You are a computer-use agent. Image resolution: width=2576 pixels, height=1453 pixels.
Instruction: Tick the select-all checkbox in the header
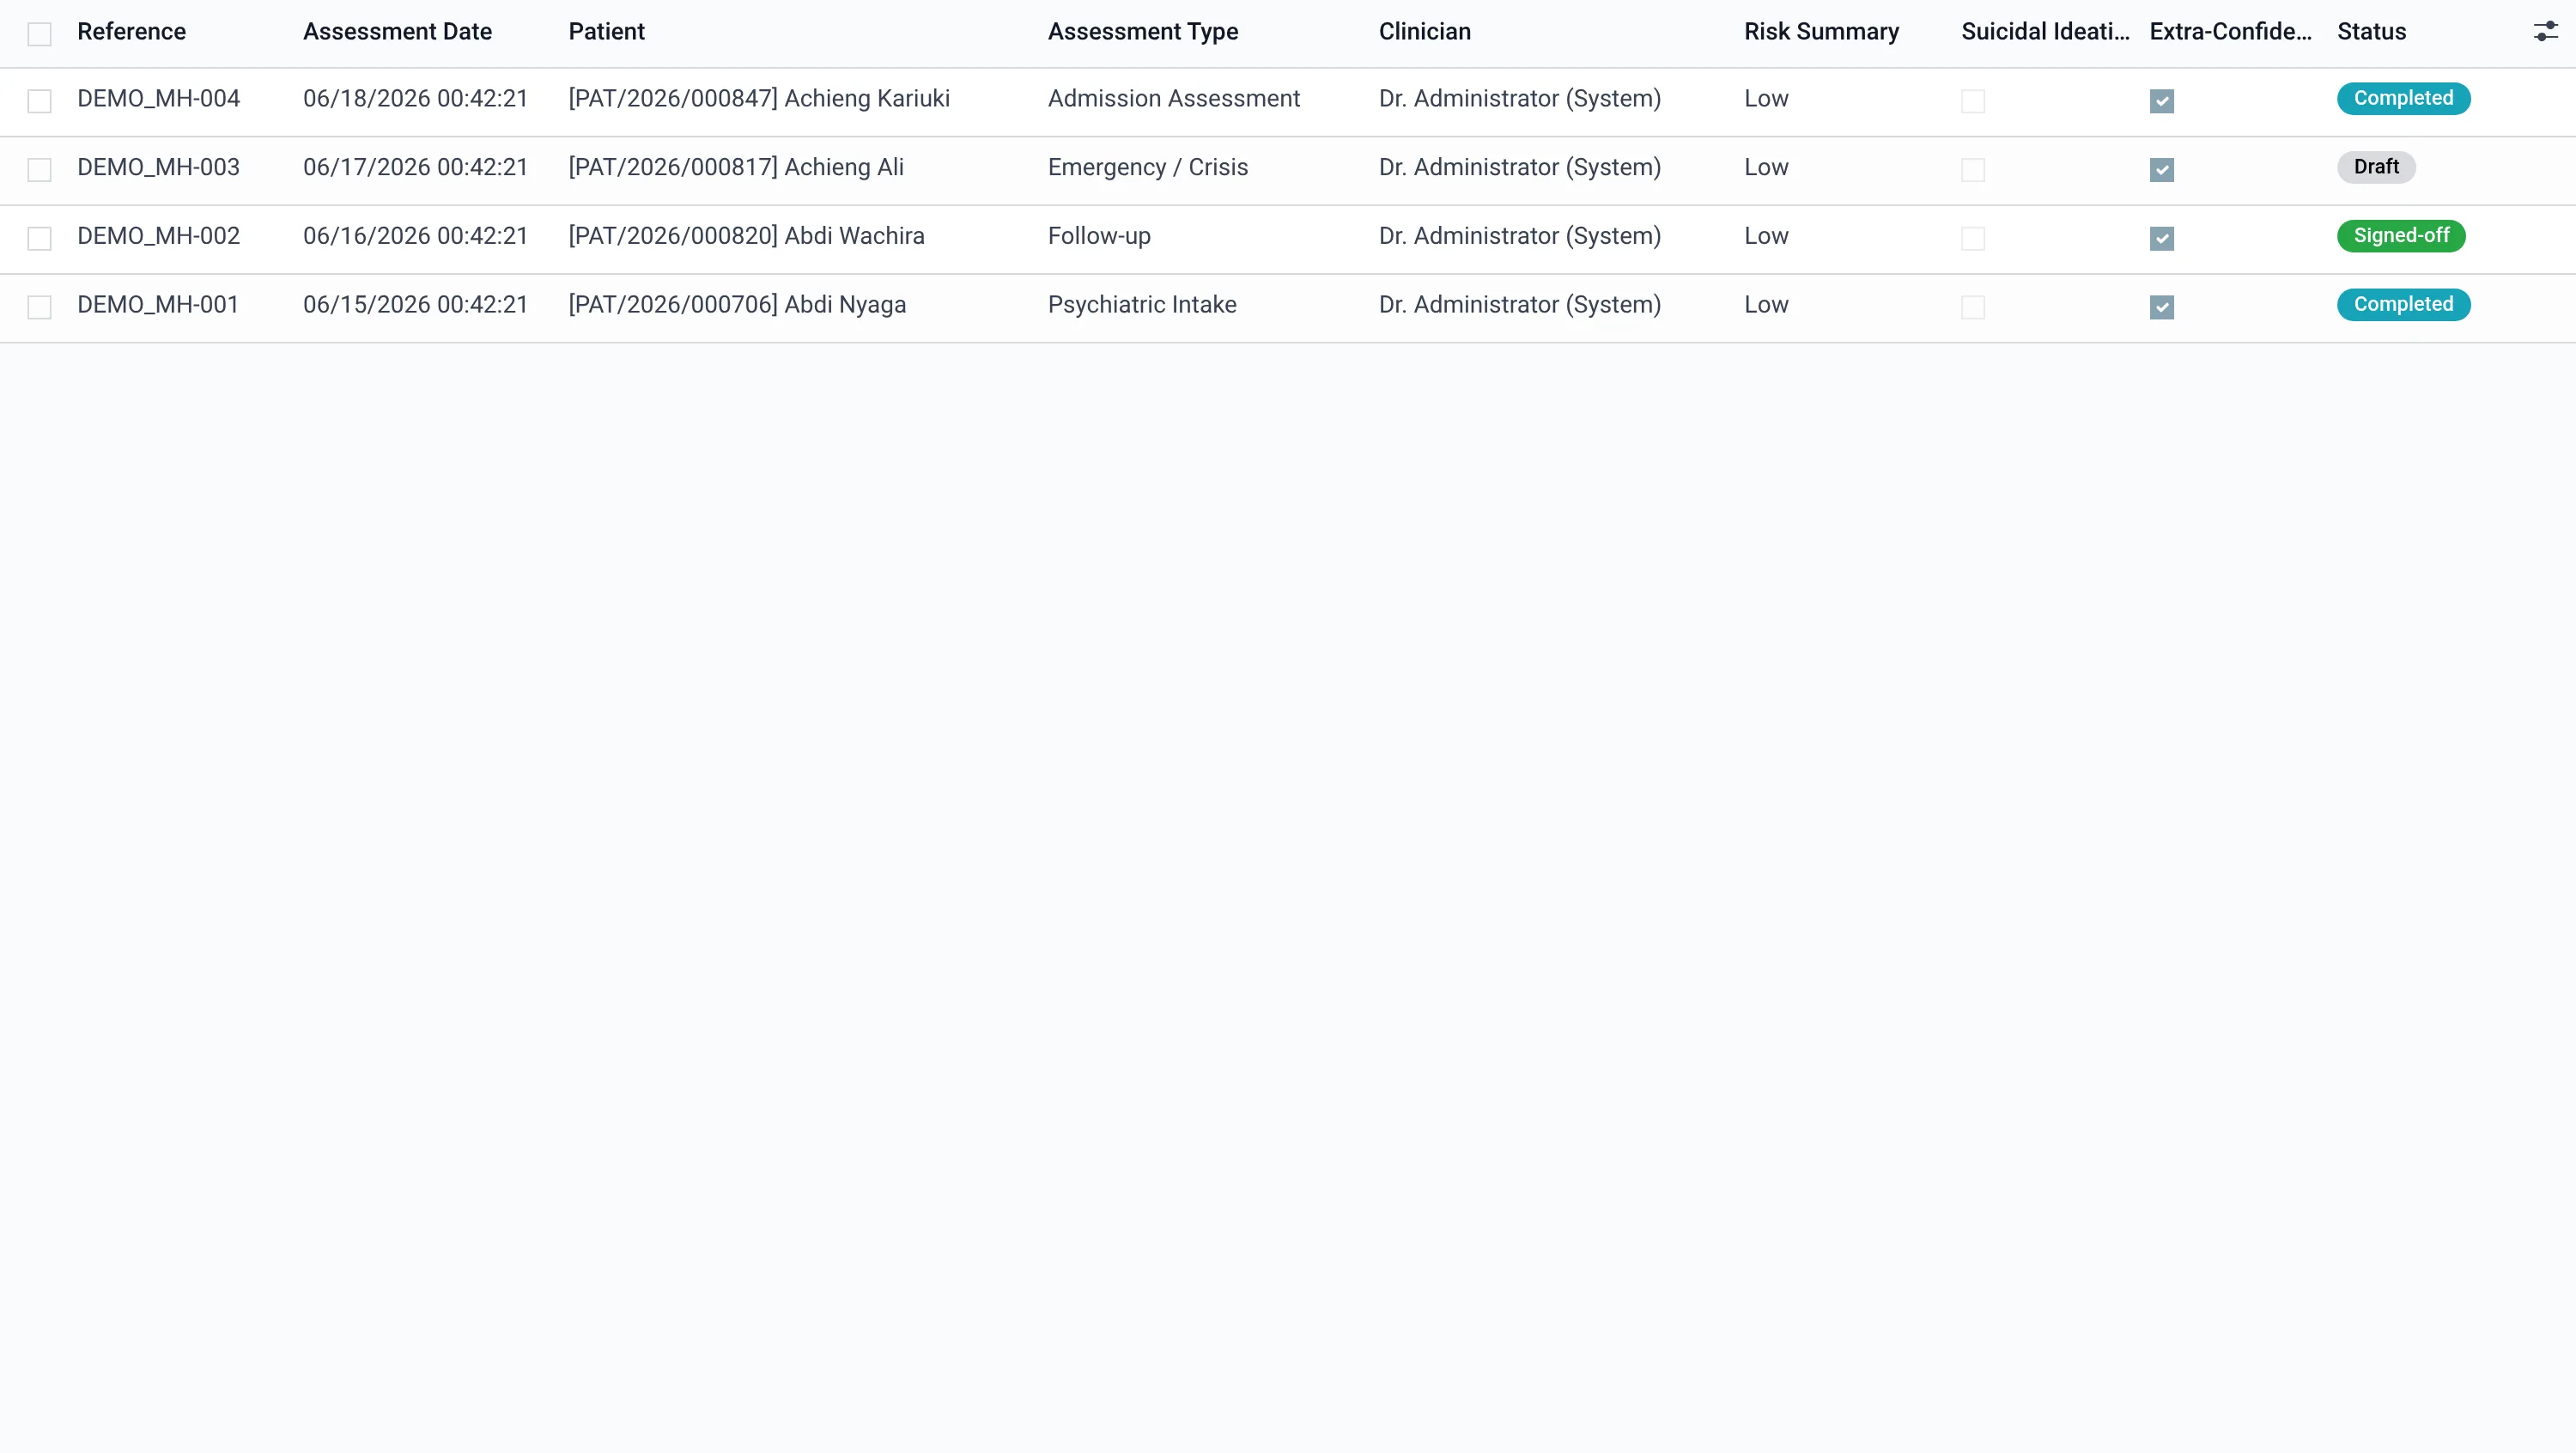point(39,34)
